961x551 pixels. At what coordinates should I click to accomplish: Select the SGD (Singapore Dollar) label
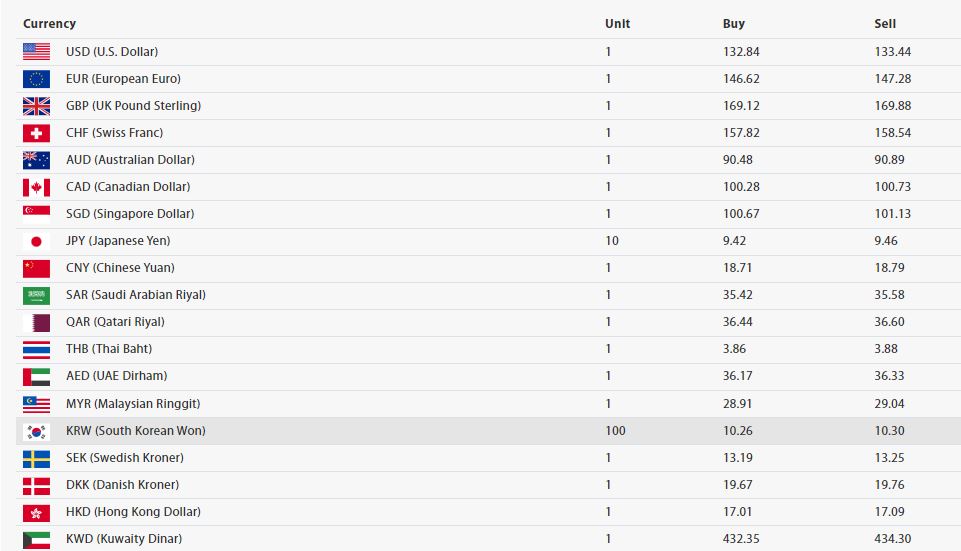coord(130,214)
